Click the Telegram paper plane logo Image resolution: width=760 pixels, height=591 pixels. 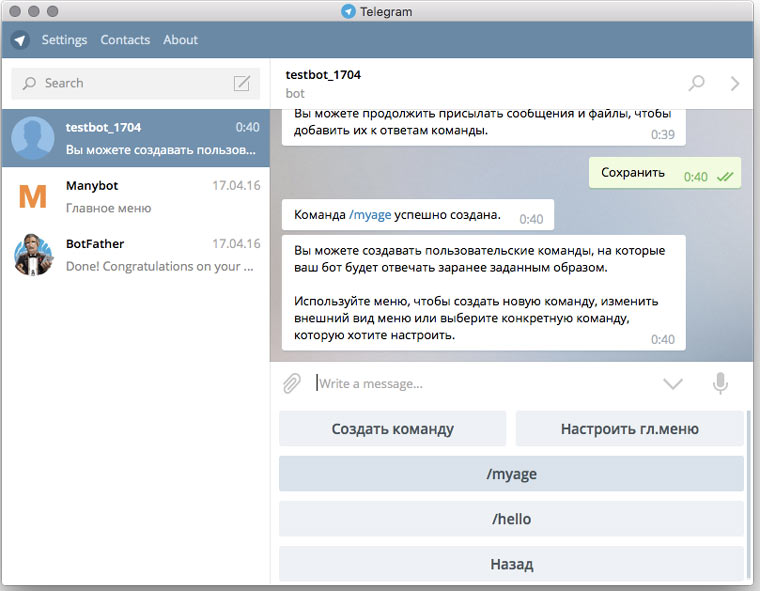coord(20,41)
